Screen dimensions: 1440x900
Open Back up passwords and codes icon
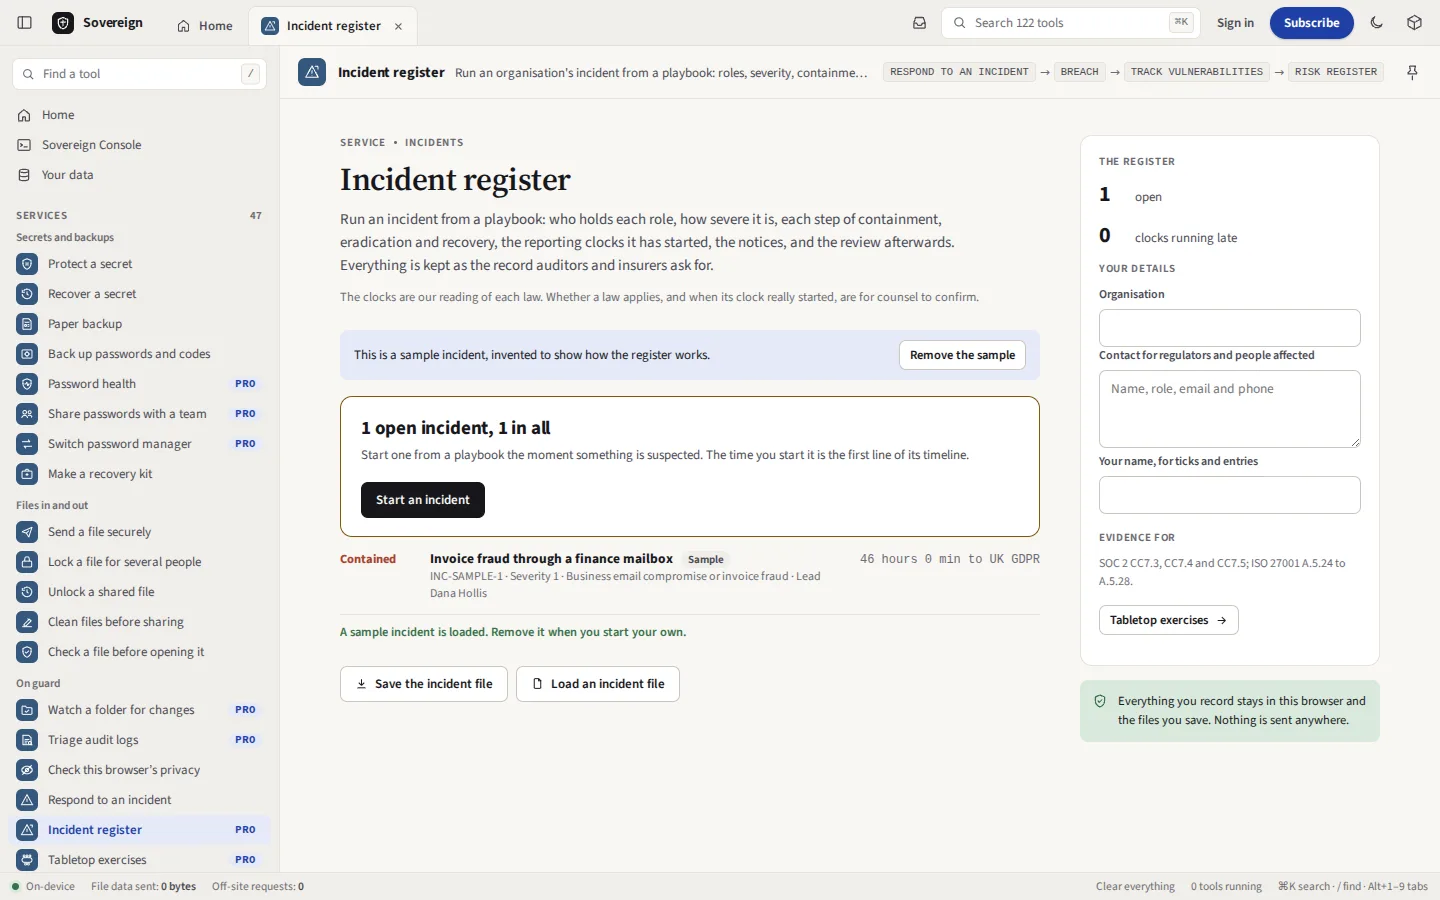27,354
